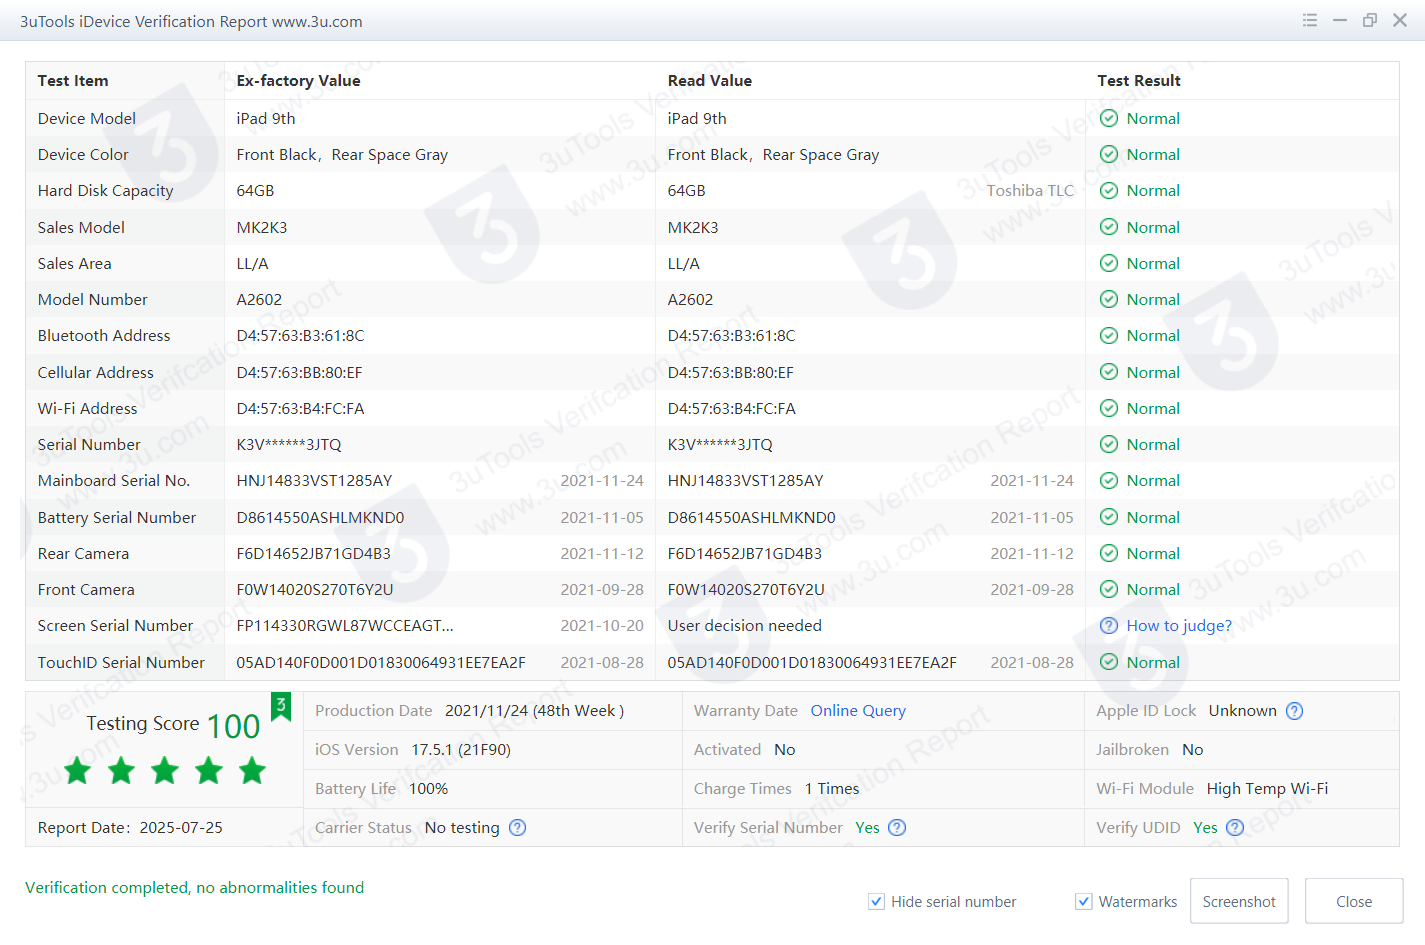The image size is (1425, 945).
Task: Click question icon in Screen Serial row
Action: (x=1108, y=626)
